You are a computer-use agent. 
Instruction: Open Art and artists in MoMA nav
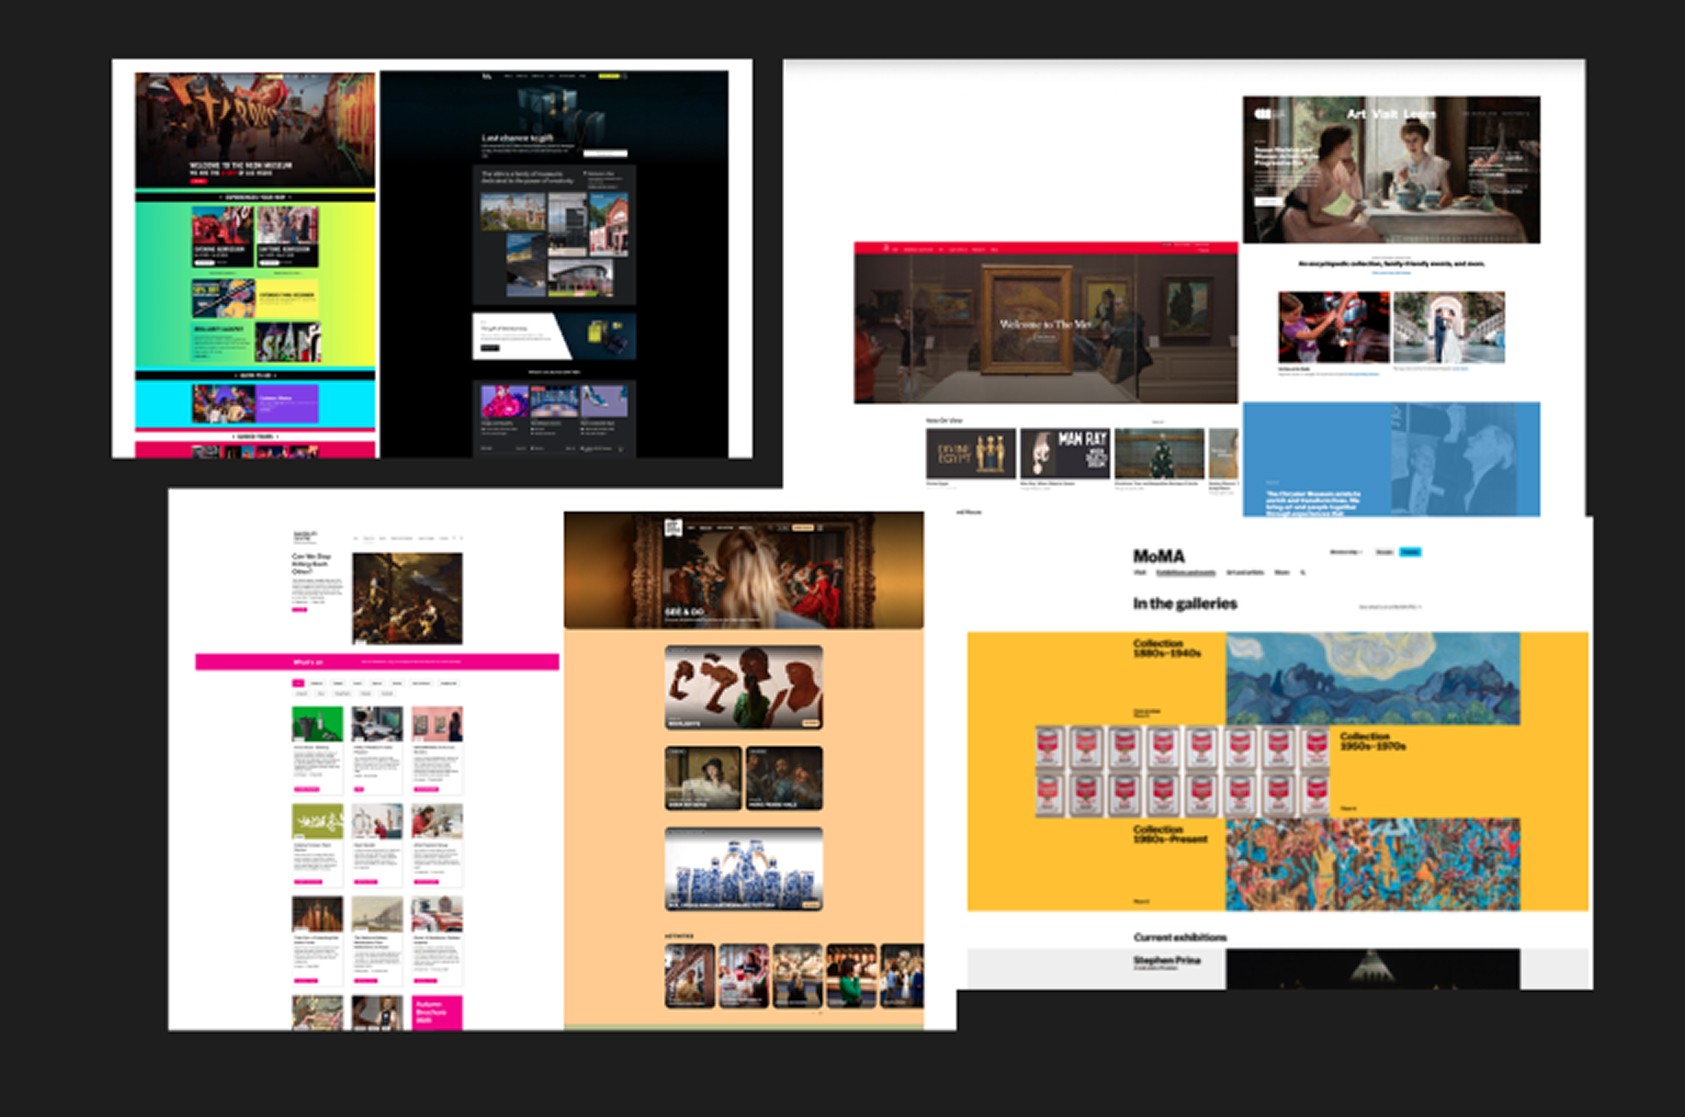tap(1245, 573)
